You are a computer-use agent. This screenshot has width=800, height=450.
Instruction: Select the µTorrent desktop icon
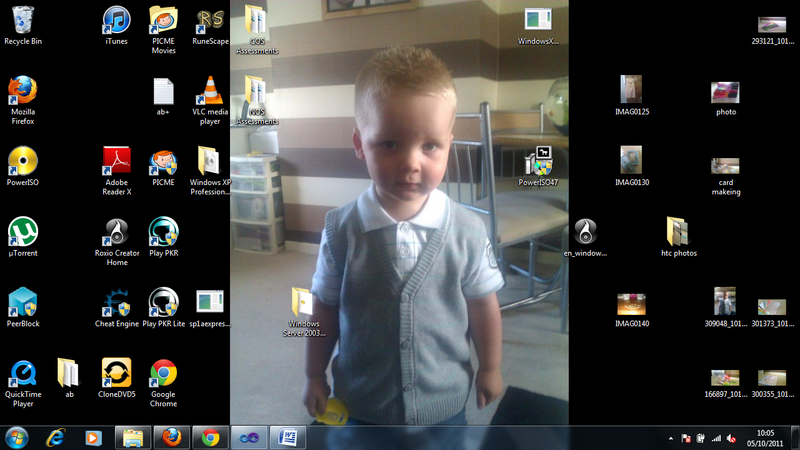coord(22,233)
